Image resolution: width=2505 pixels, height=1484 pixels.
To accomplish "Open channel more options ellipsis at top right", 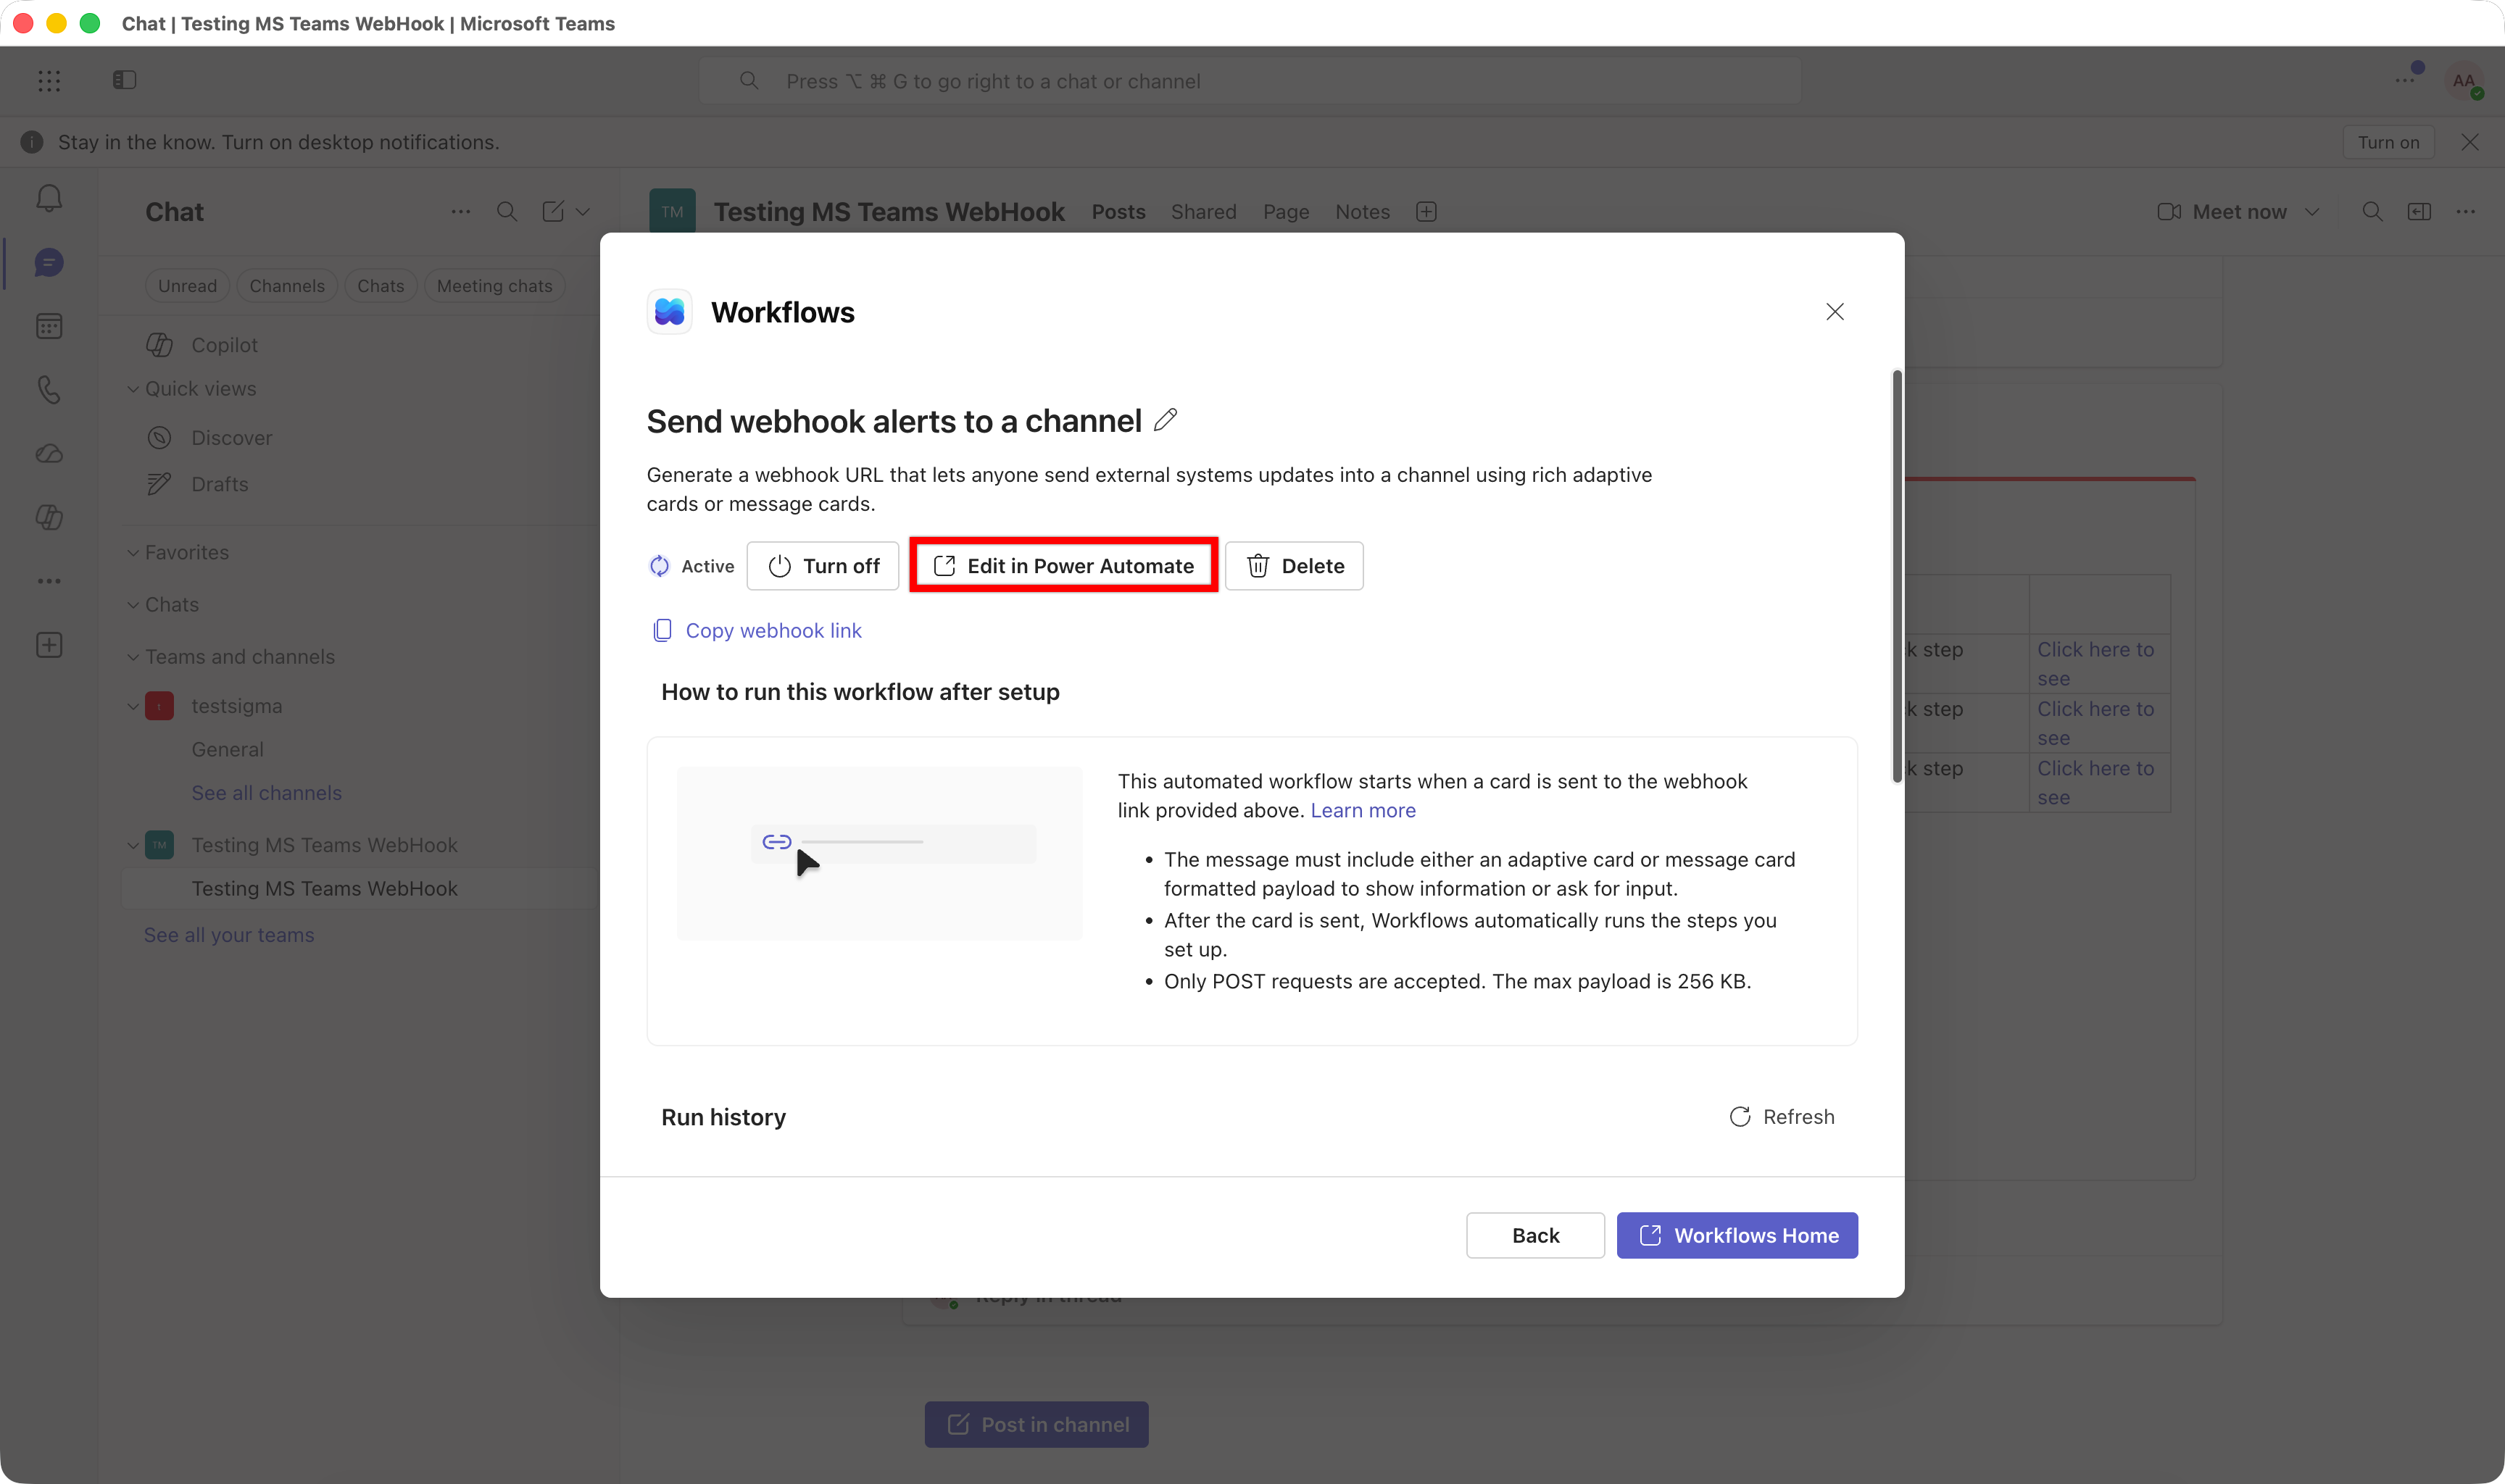I will tap(2465, 211).
